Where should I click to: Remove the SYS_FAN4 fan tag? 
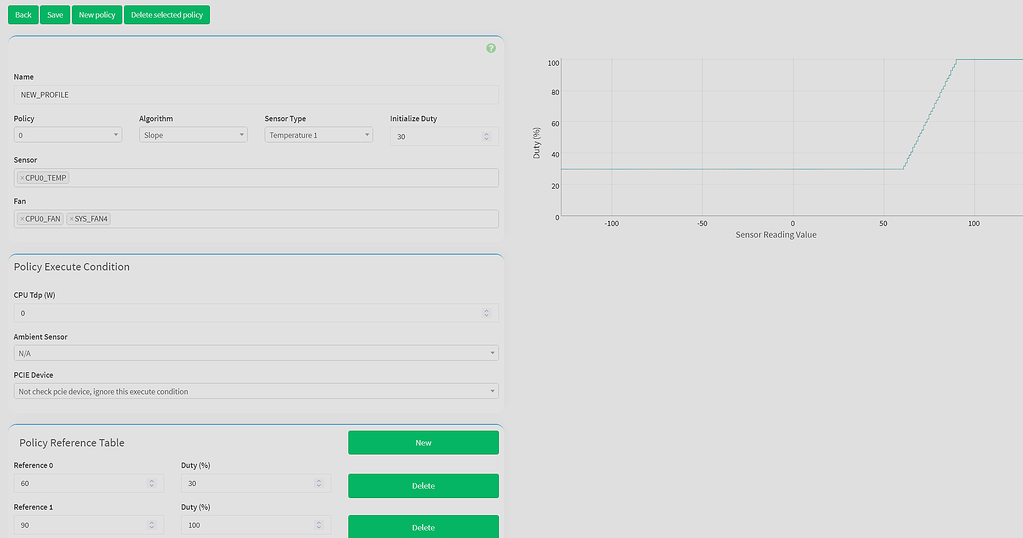(72, 219)
